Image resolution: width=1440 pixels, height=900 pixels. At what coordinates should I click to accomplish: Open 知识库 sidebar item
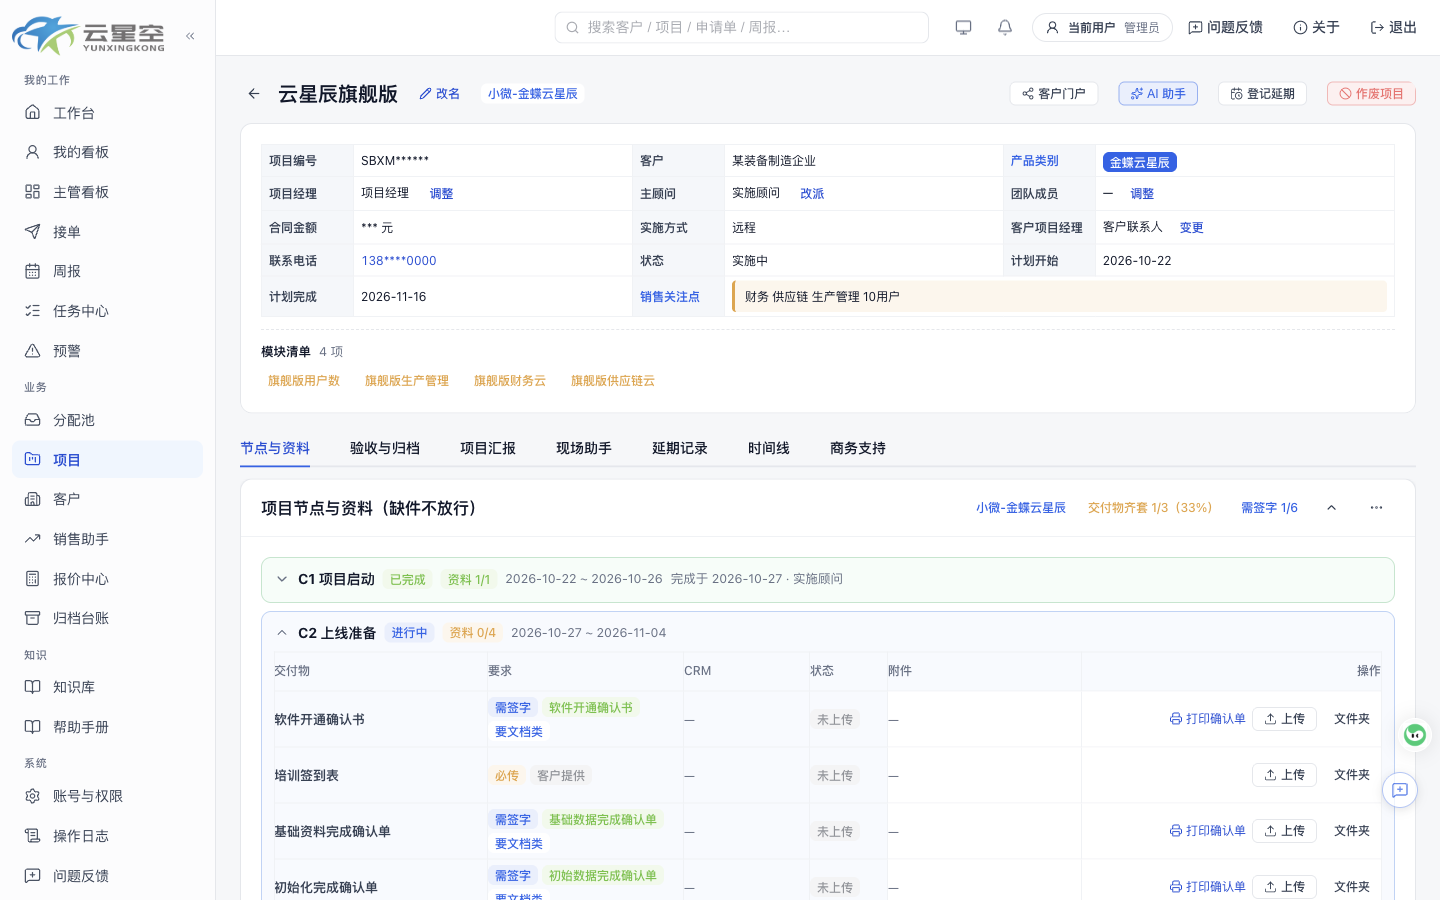[108, 687]
